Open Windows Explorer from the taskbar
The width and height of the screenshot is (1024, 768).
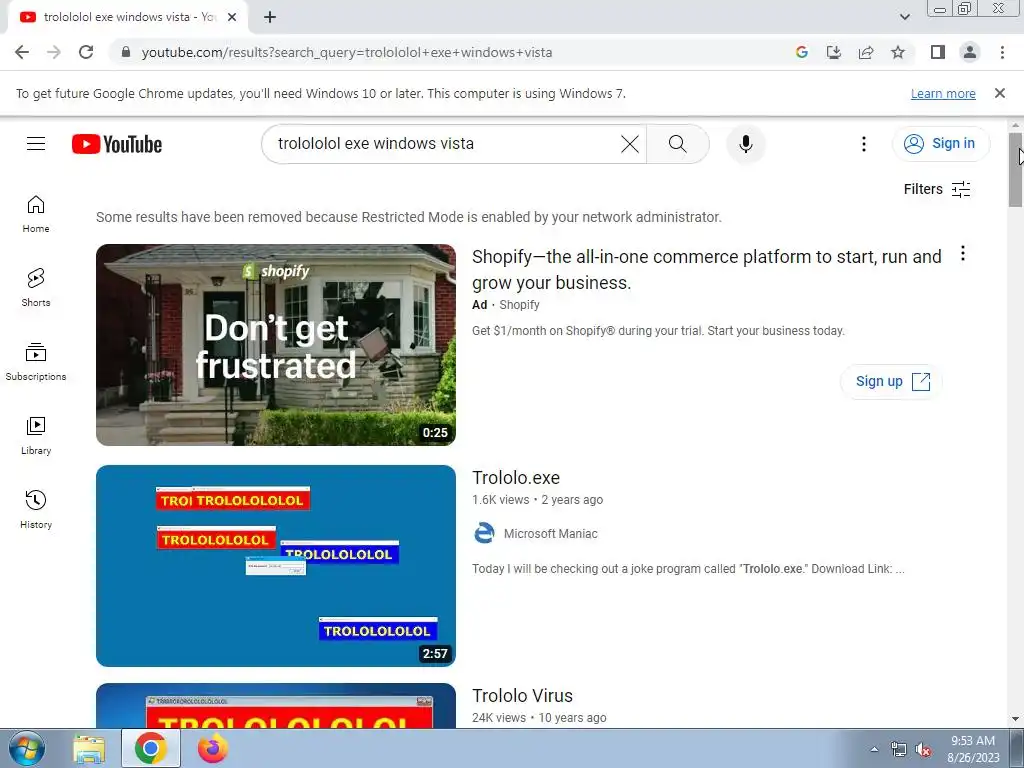(x=89, y=749)
